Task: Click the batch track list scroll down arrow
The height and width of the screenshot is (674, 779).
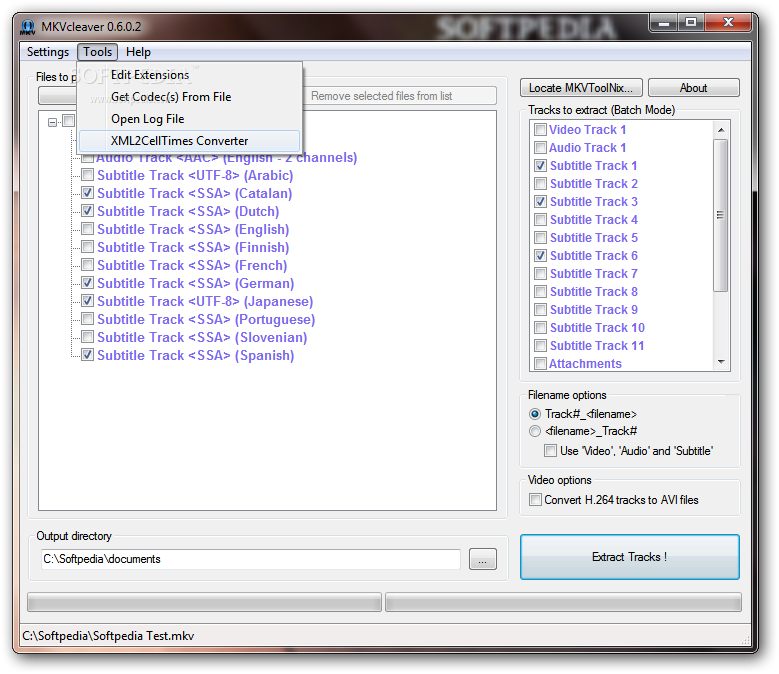Action: pos(721,362)
